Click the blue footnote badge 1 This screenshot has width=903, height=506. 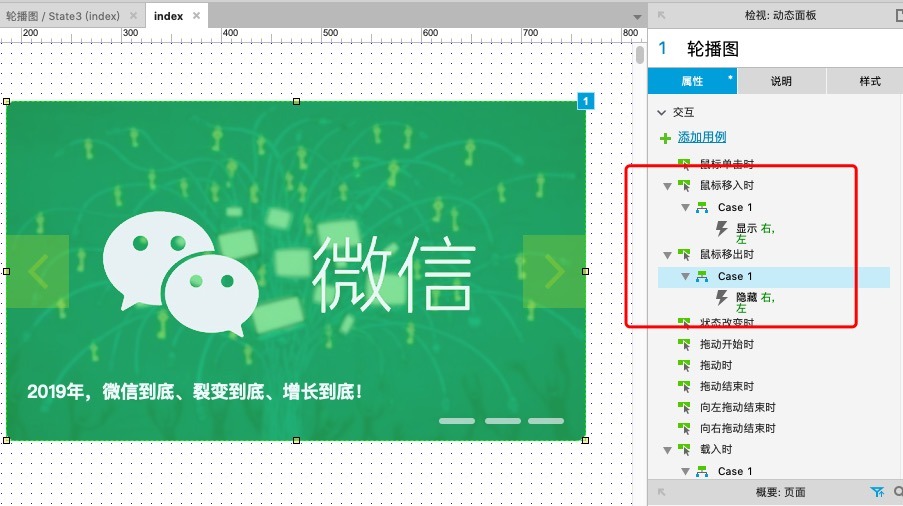[x=585, y=101]
